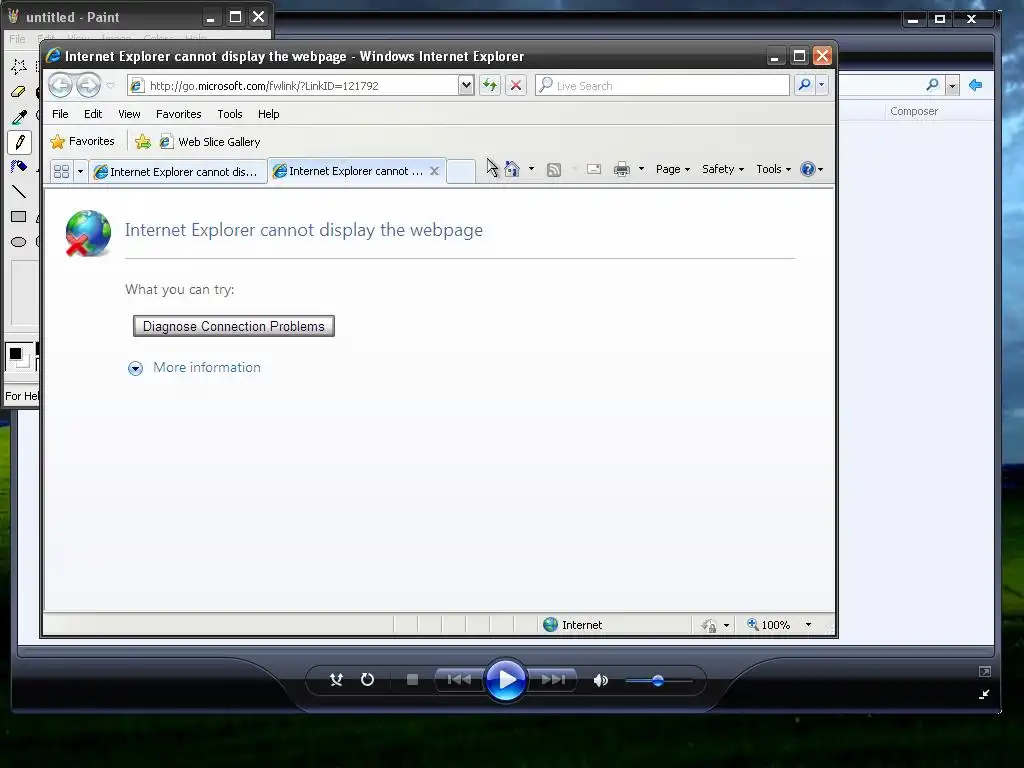The height and width of the screenshot is (768, 1024).
Task: Open the Favorites menu in menu bar
Action: click(x=178, y=114)
